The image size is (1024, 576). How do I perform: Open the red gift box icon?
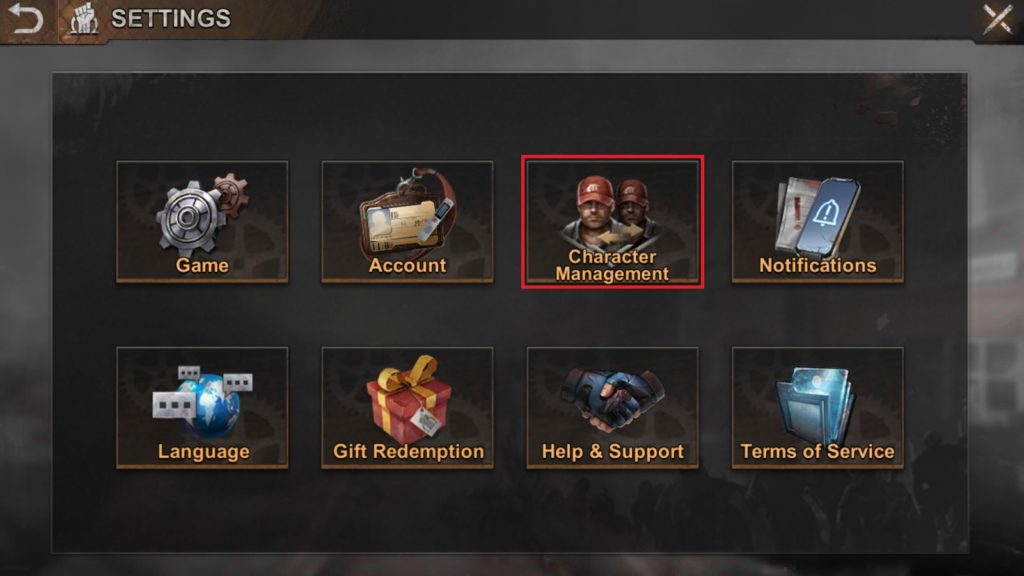coord(408,398)
